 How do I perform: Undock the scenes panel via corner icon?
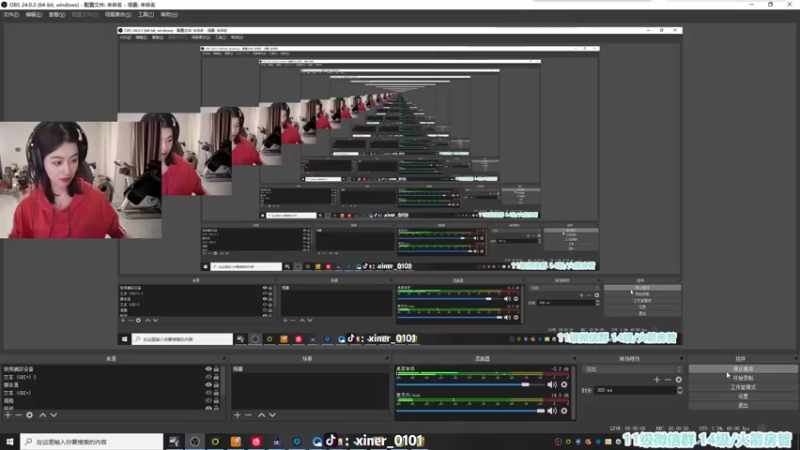coord(387,359)
